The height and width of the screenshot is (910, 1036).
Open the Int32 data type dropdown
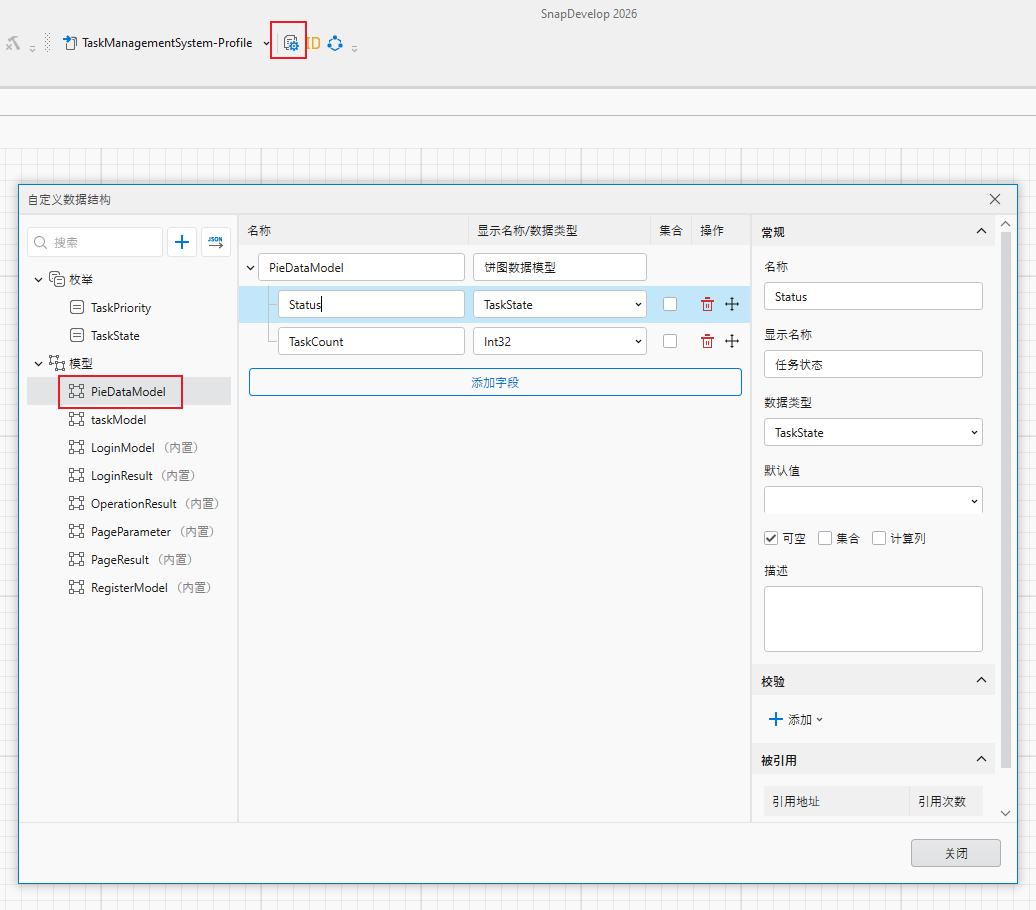[638, 342]
